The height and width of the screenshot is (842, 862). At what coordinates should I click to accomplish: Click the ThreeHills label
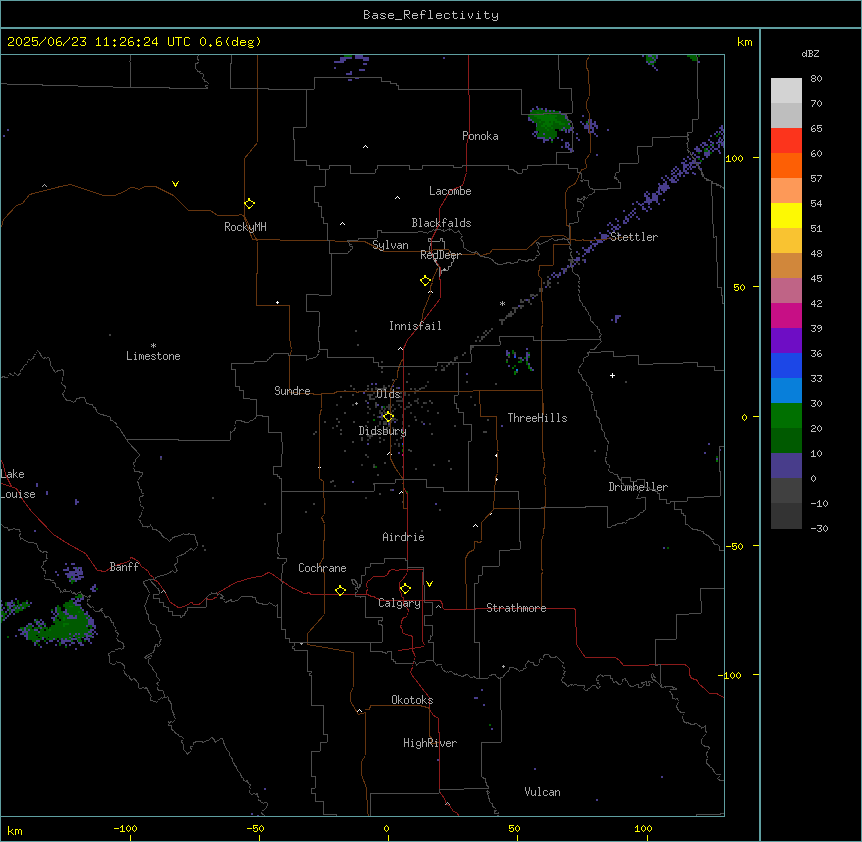537,418
